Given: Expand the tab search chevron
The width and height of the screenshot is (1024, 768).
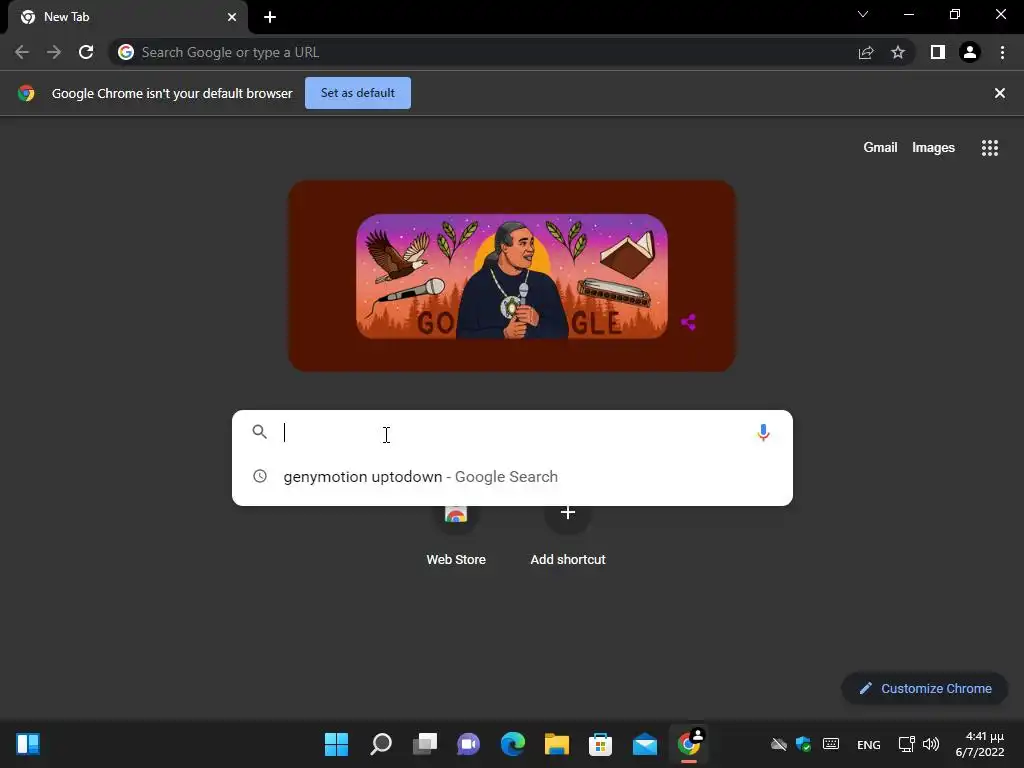Looking at the screenshot, I should pyautogui.click(x=863, y=14).
